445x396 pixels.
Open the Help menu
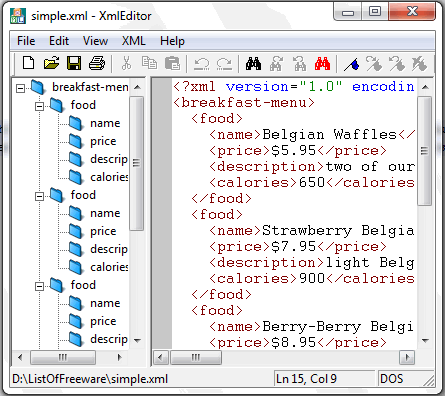(x=172, y=41)
